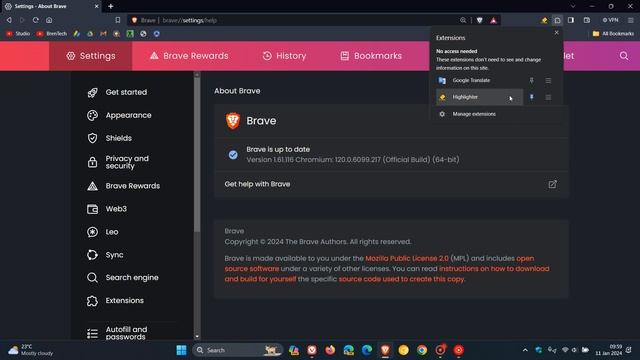Open more options for Google Translate
Screen dimensions: 640x360
(548, 80)
